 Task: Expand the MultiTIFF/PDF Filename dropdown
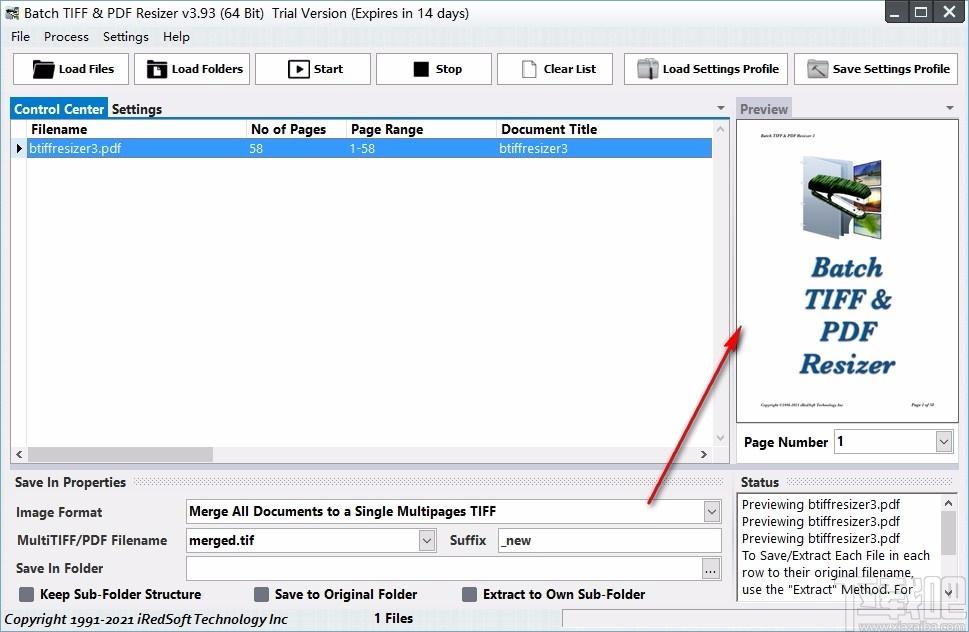[x=427, y=541]
